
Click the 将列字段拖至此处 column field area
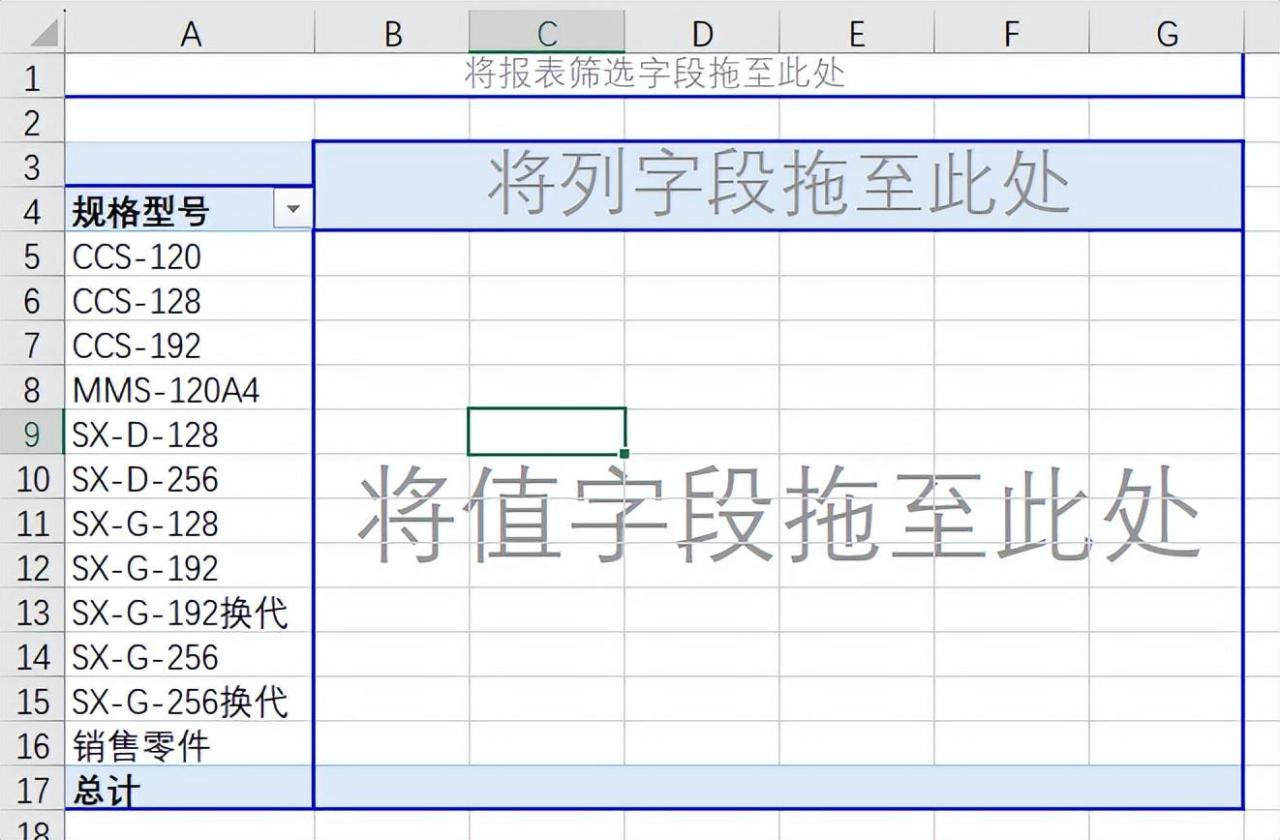pyautogui.click(x=778, y=185)
